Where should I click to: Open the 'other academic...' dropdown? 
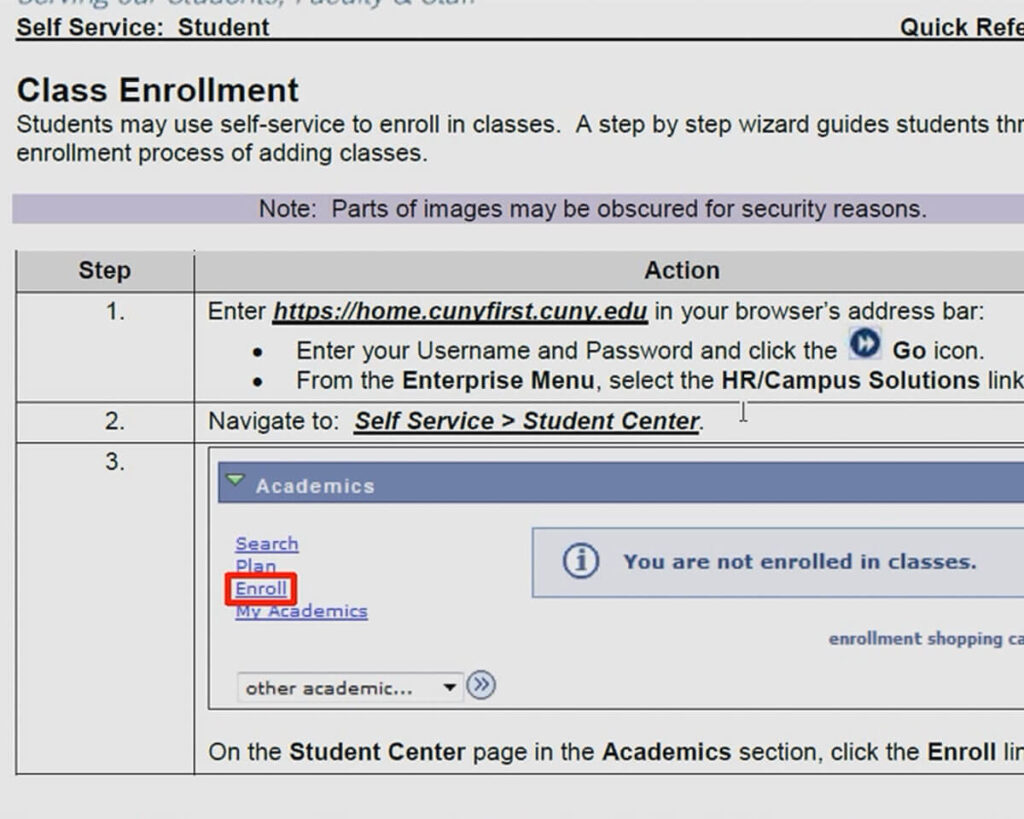[x=350, y=688]
